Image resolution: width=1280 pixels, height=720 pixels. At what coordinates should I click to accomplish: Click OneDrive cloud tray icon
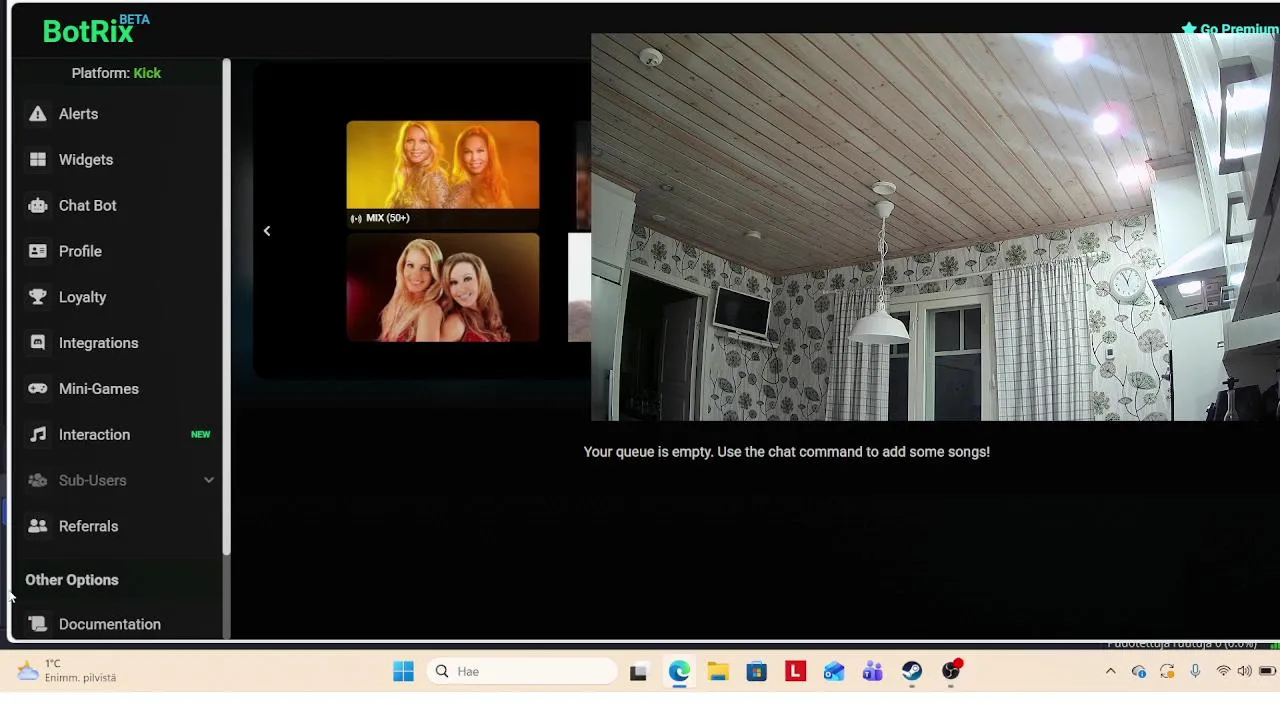[x=1139, y=672]
